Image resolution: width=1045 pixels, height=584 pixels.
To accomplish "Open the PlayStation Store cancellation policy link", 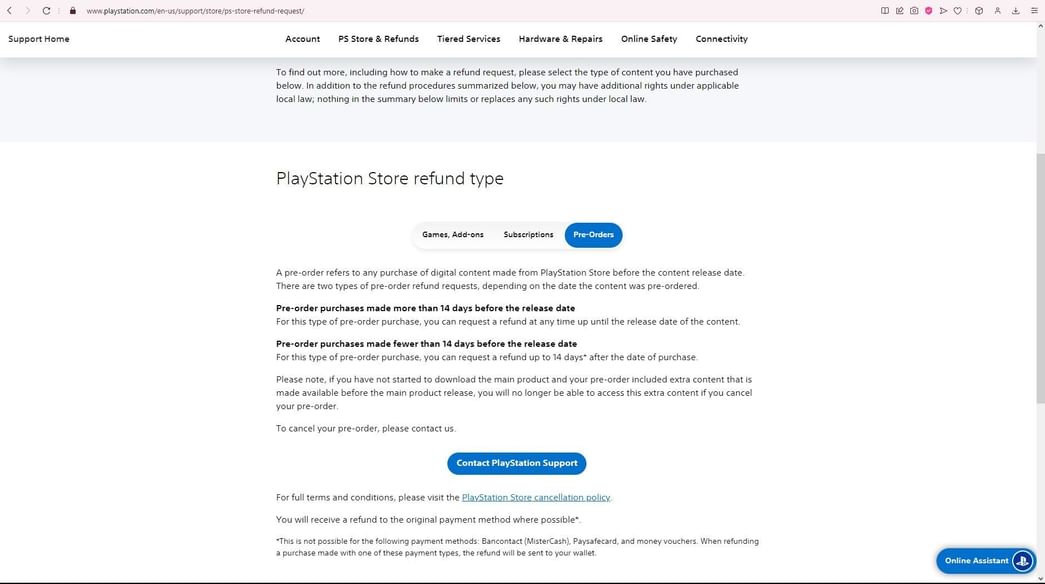I will click(x=536, y=497).
